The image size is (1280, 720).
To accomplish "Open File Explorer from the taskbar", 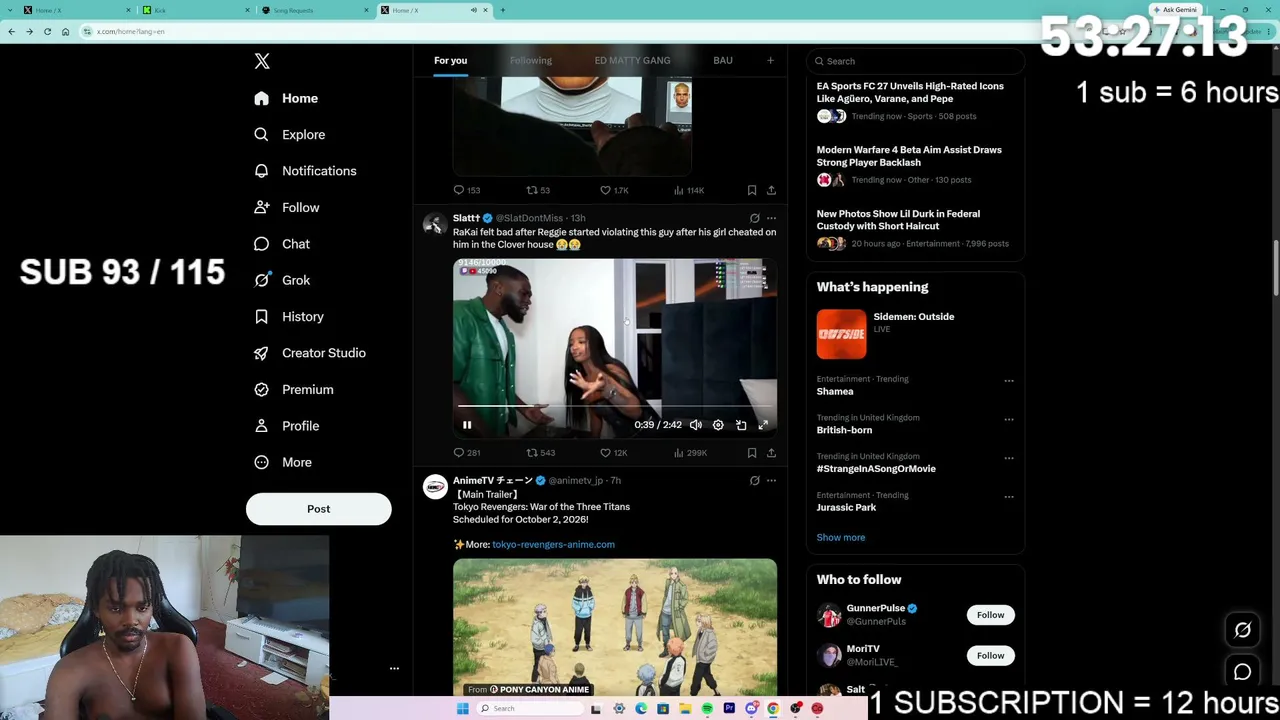I will pos(685,709).
